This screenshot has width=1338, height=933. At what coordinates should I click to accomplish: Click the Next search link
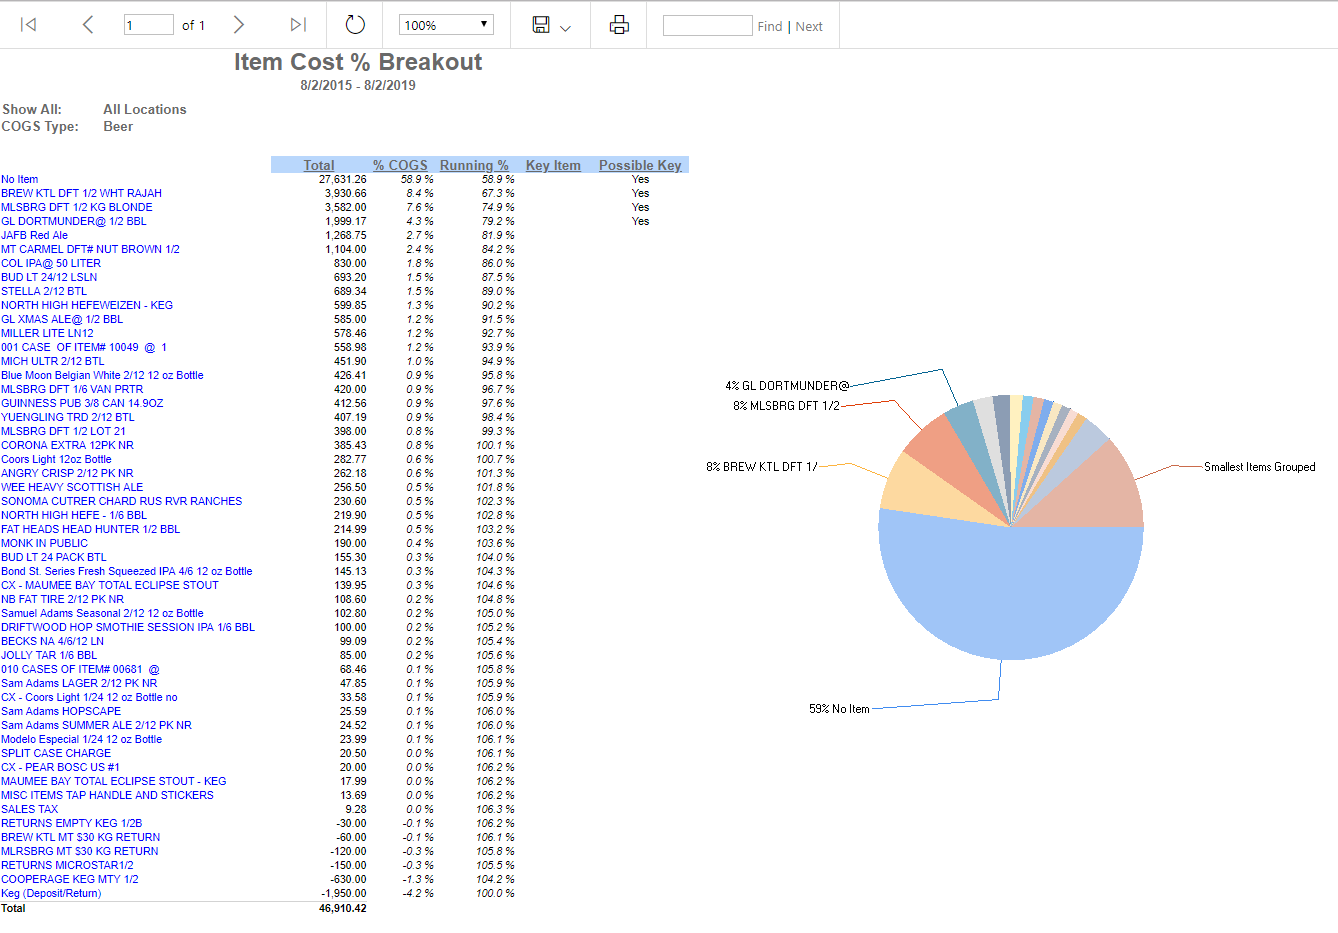(809, 27)
